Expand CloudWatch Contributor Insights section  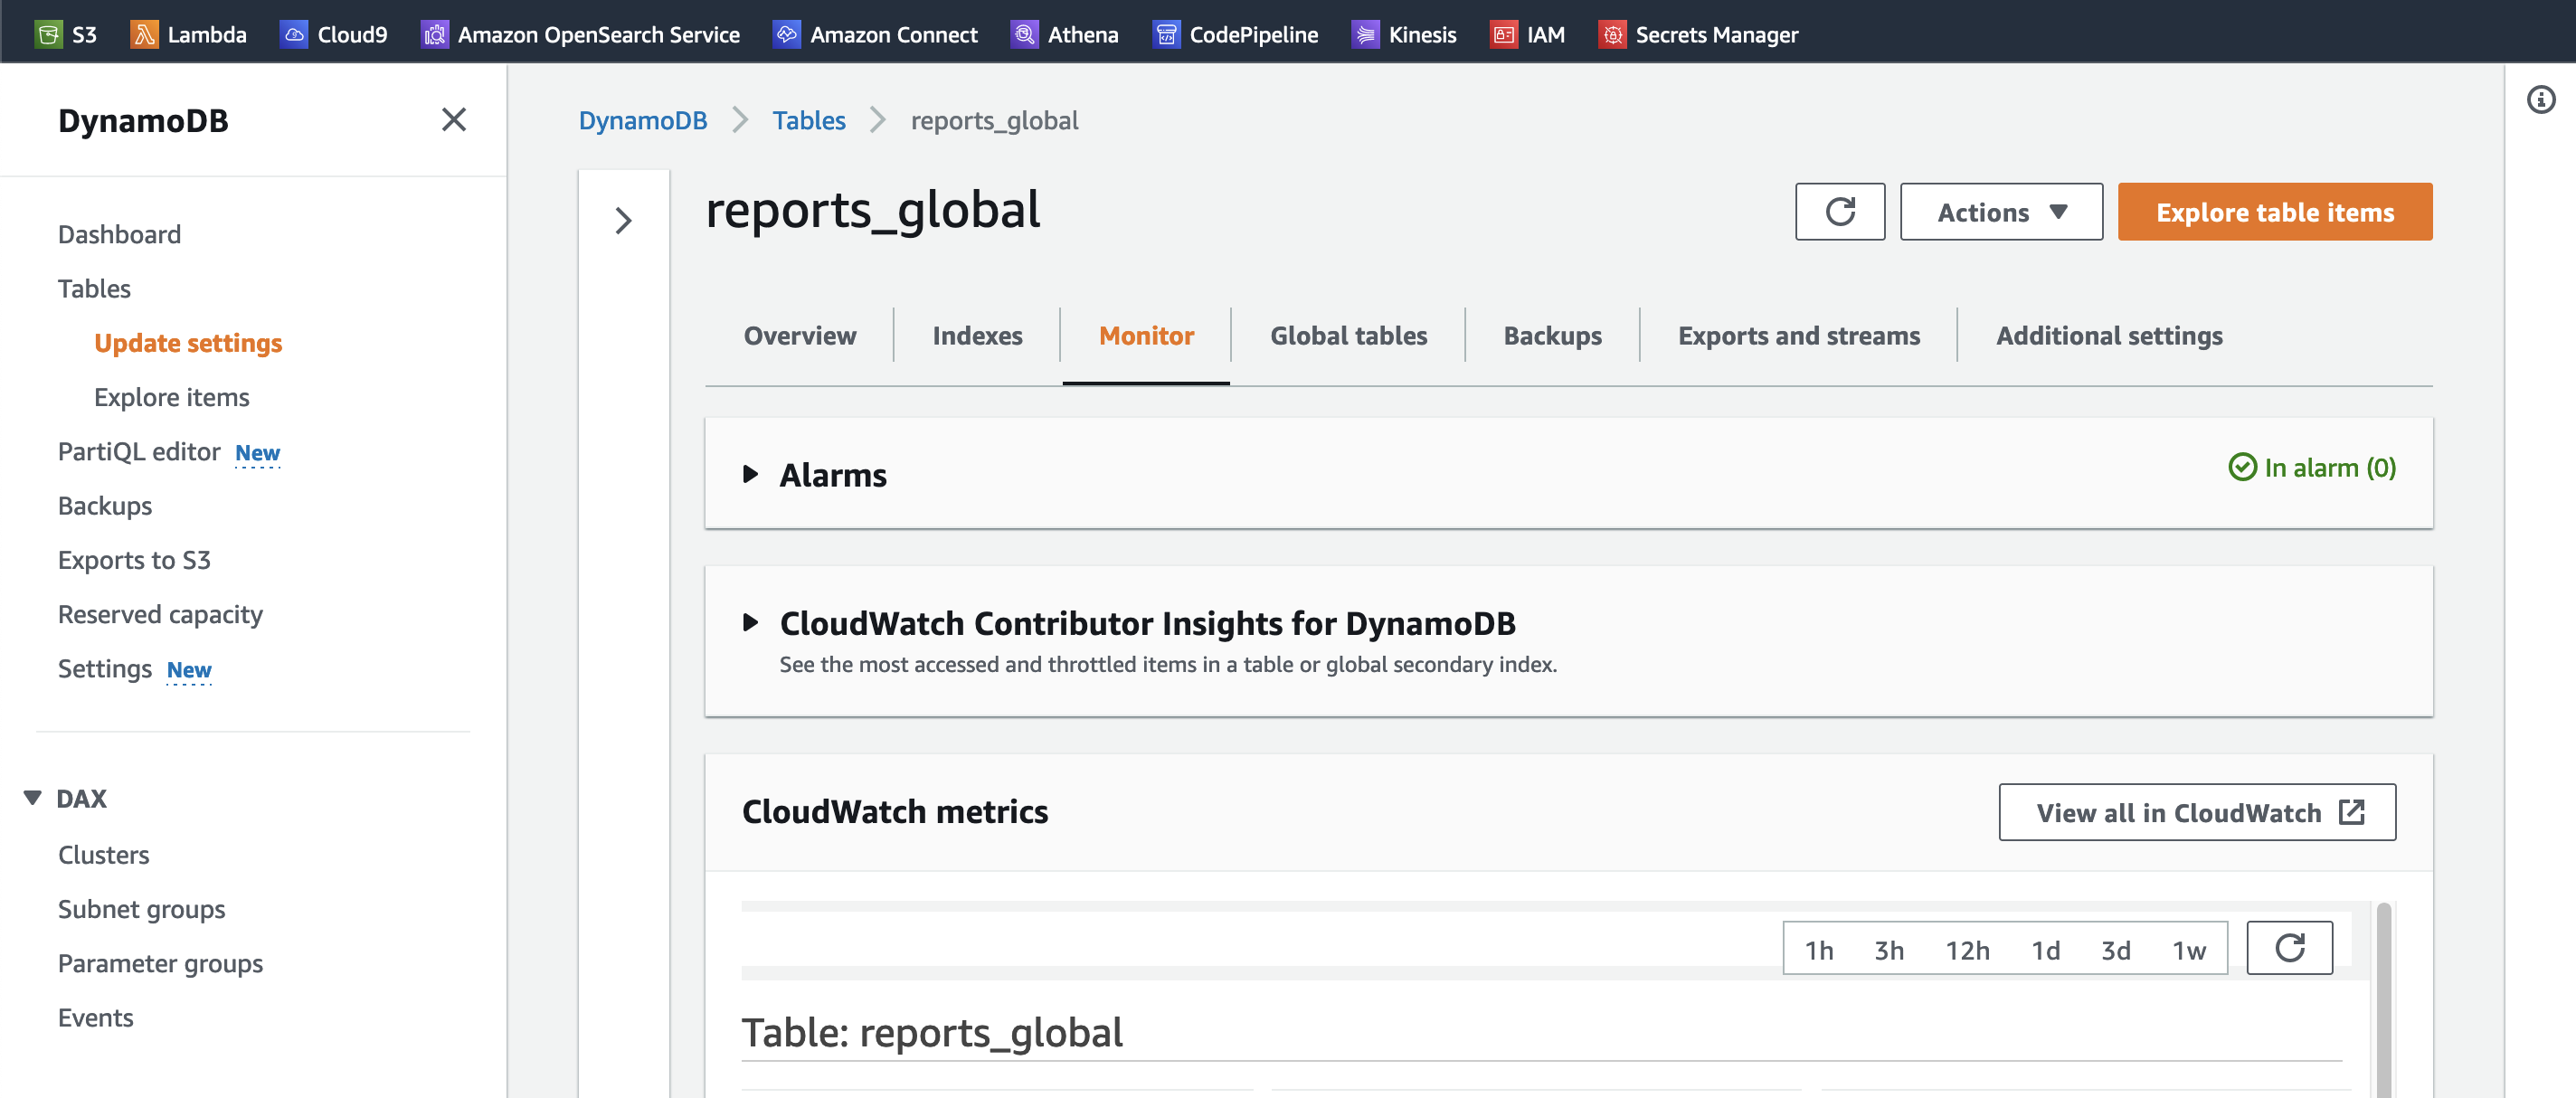click(751, 622)
